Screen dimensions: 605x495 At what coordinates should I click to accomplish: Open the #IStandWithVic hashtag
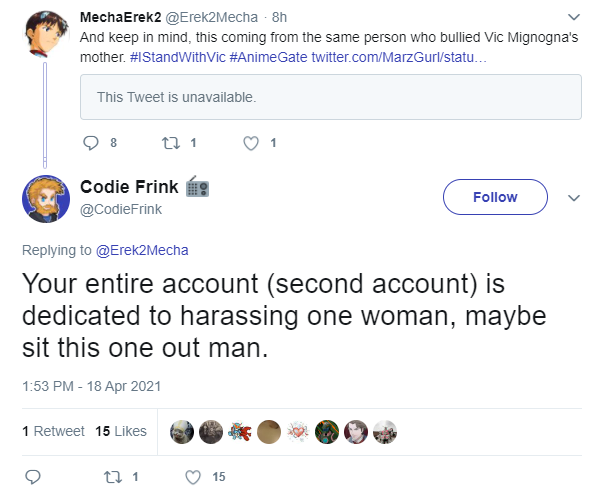tap(178, 57)
